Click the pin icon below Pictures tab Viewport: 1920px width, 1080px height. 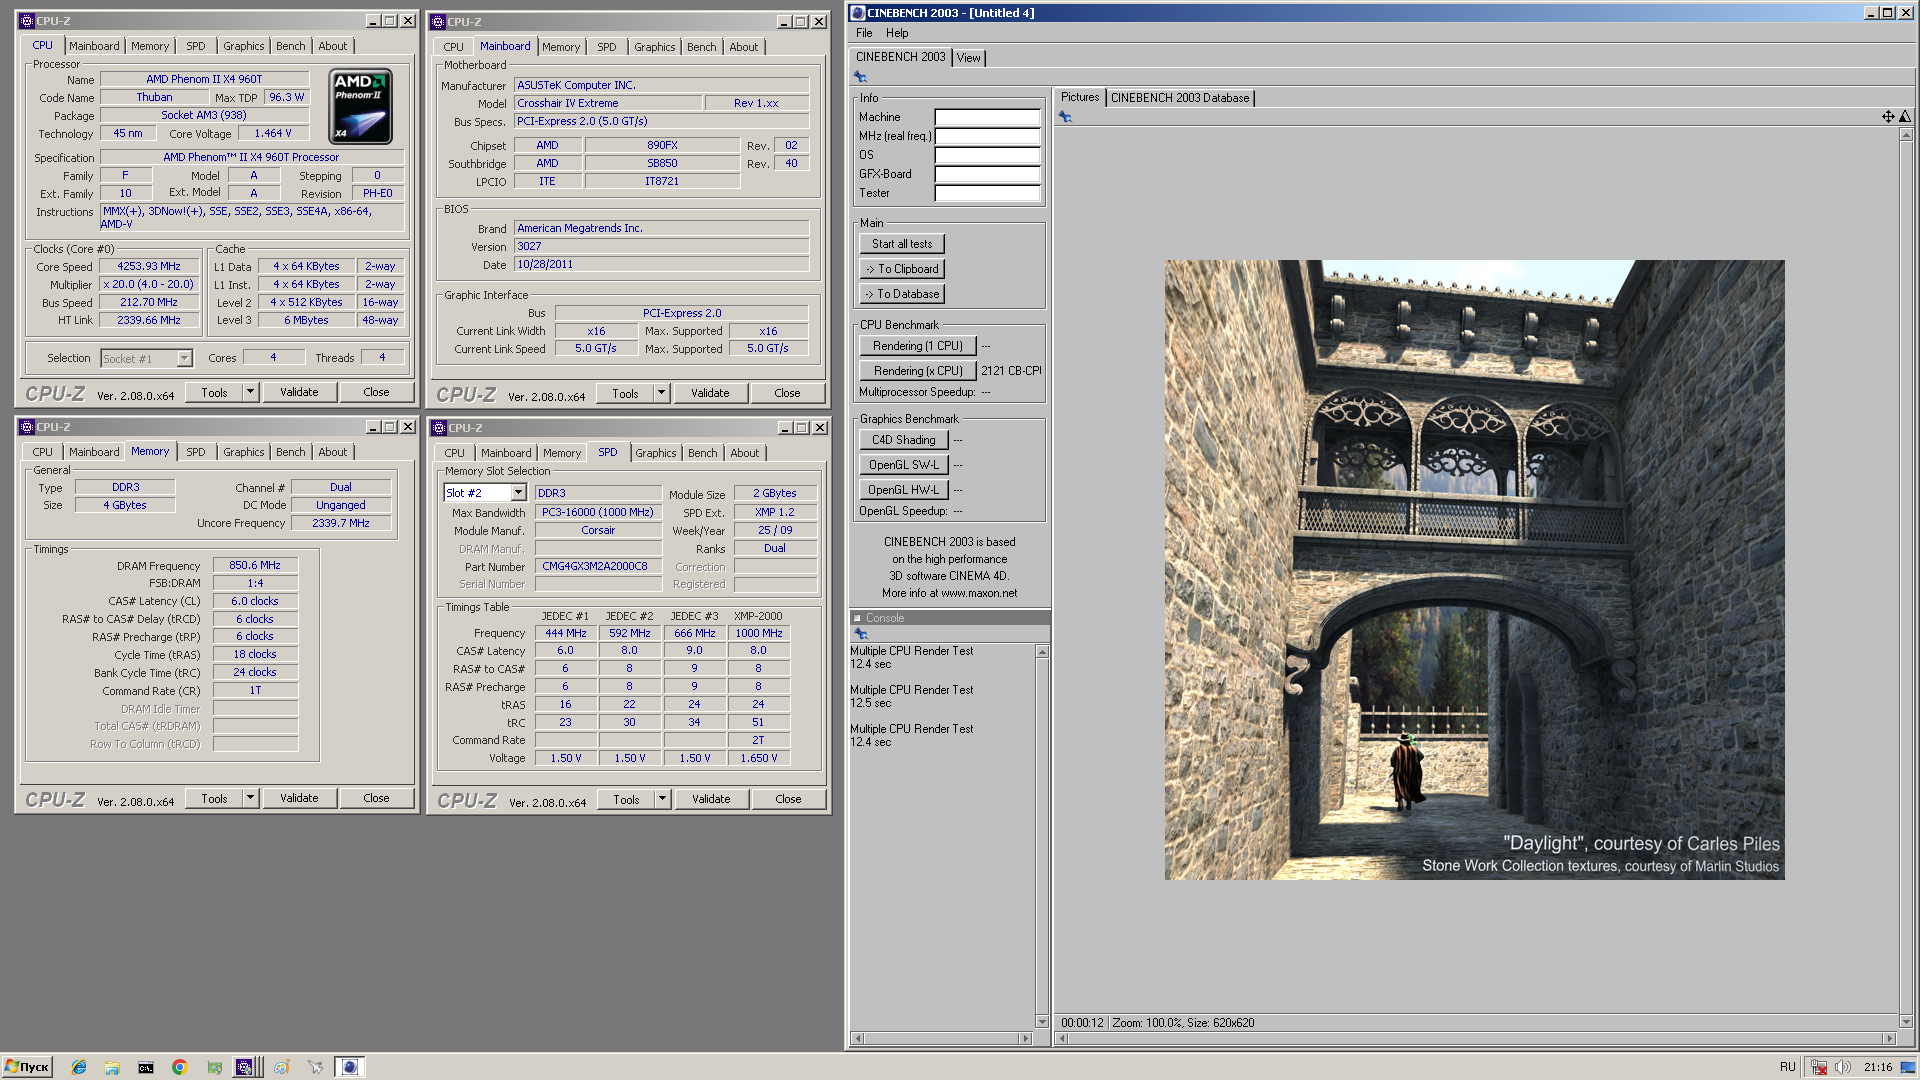click(1065, 117)
